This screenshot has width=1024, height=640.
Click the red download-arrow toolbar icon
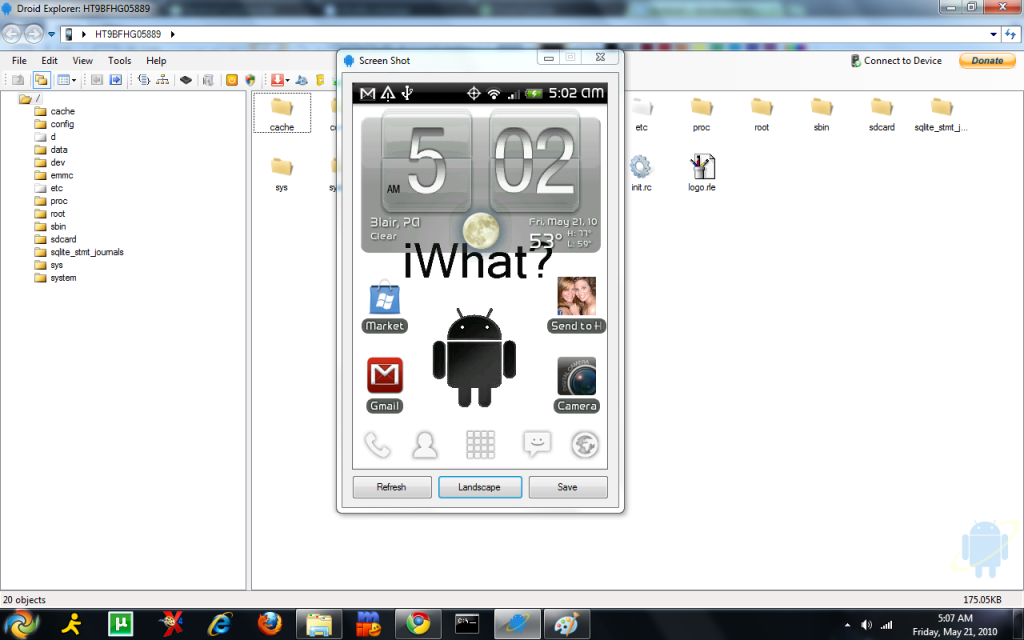pyautogui.click(x=278, y=80)
